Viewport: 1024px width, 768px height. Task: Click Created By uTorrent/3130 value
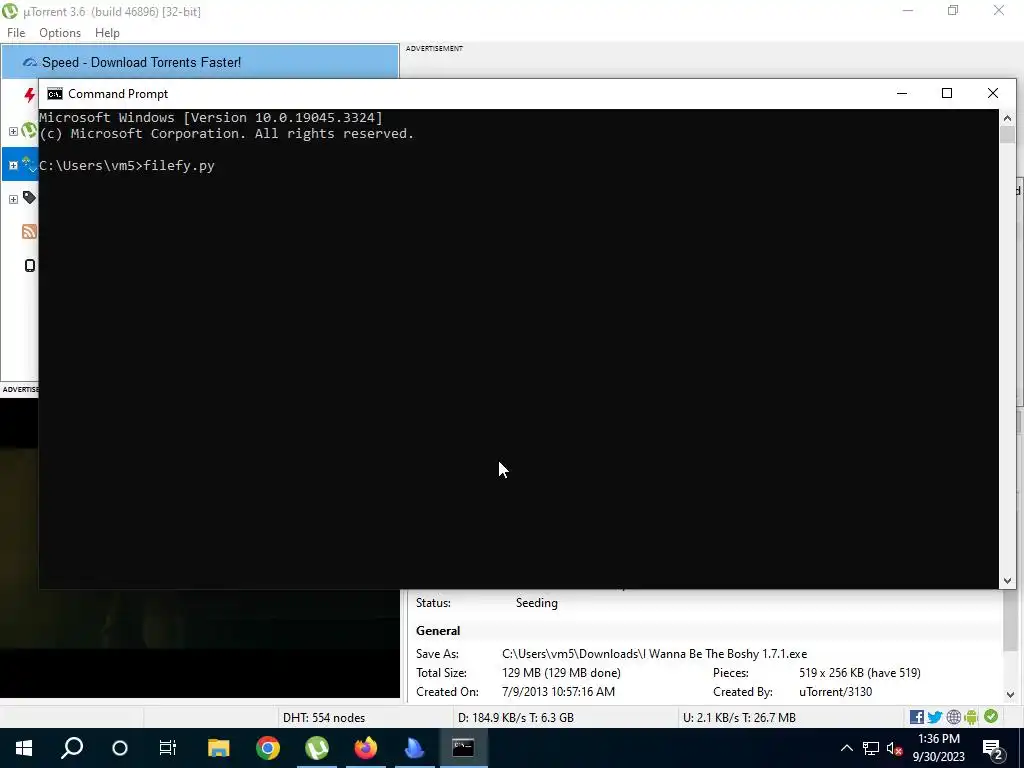pyautogui.click(x=835, y=692)
